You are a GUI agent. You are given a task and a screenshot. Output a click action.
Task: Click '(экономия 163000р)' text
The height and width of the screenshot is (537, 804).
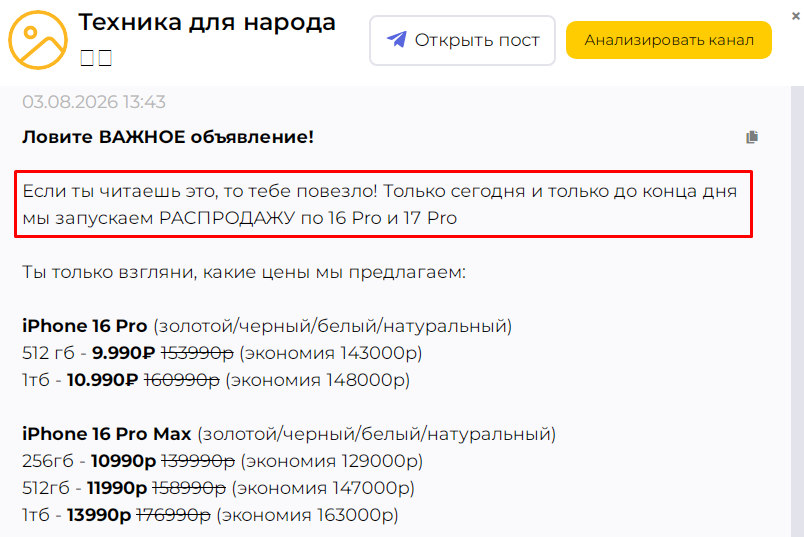click(307, 515)
